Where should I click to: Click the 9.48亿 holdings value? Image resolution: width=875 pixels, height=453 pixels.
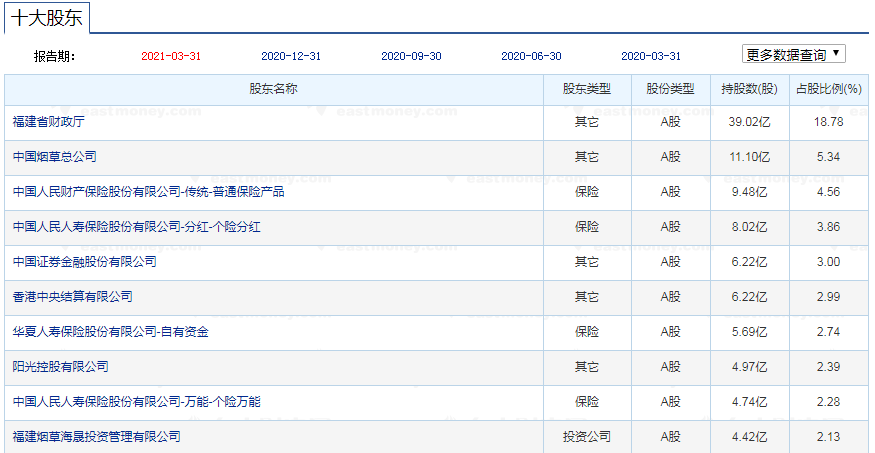pos(749,192)
